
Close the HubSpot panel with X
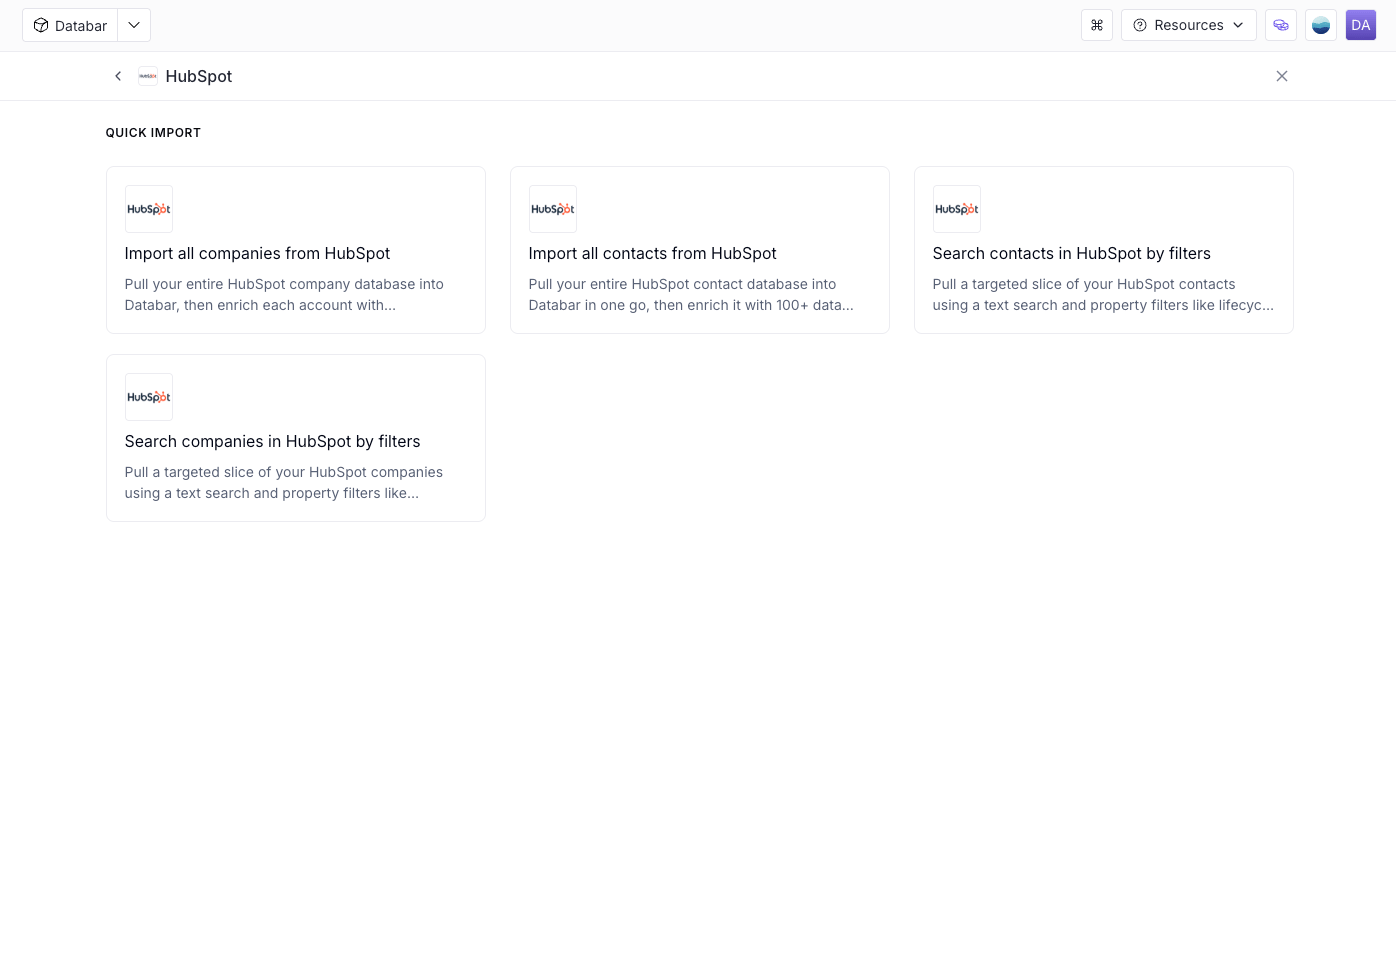pos(1282,76)
